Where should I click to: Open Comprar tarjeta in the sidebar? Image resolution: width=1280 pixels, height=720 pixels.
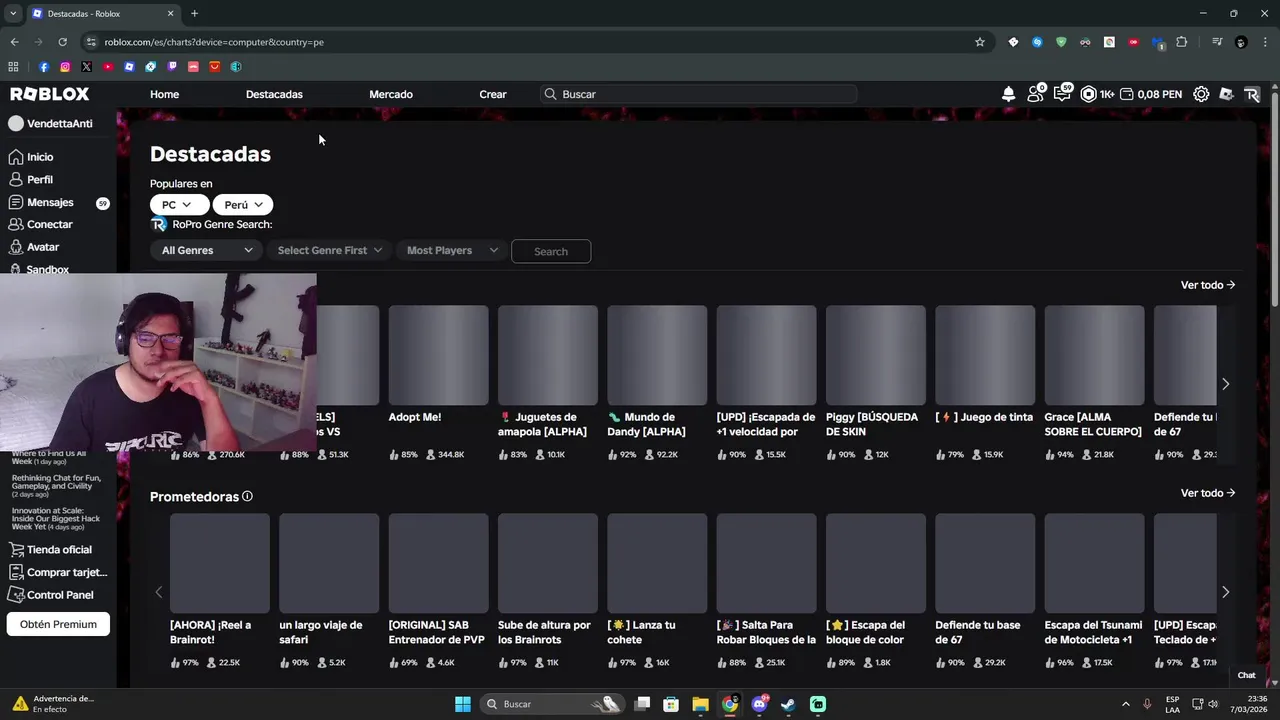(58, 572)
